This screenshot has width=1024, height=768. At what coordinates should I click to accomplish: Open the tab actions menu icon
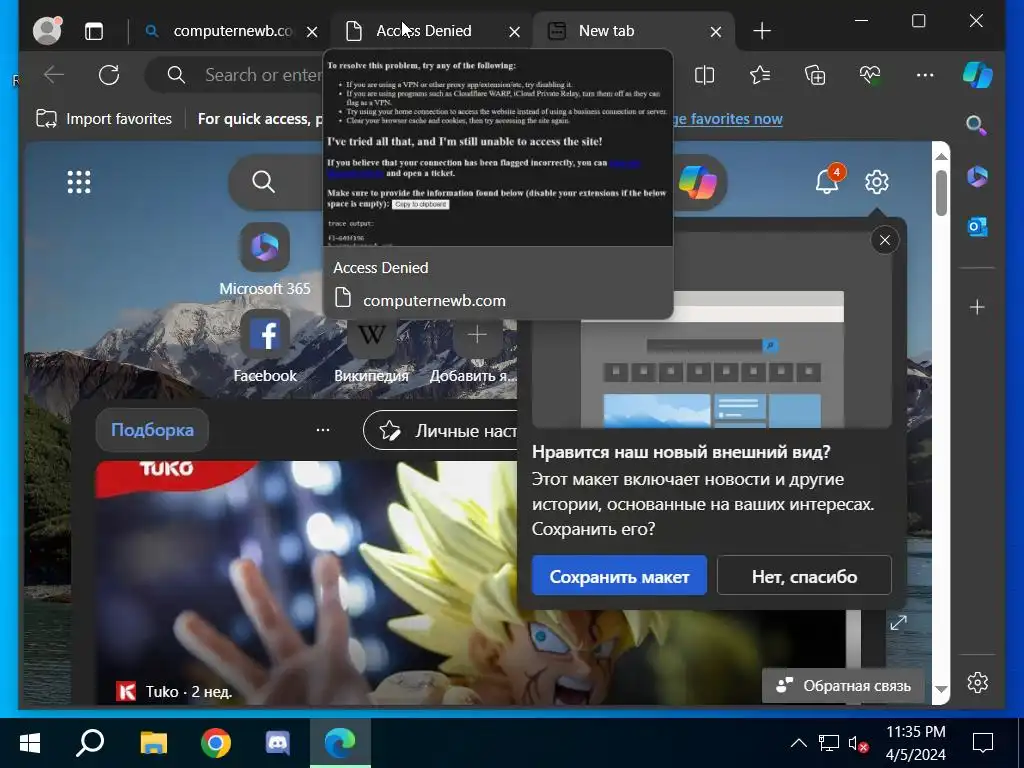94,31
